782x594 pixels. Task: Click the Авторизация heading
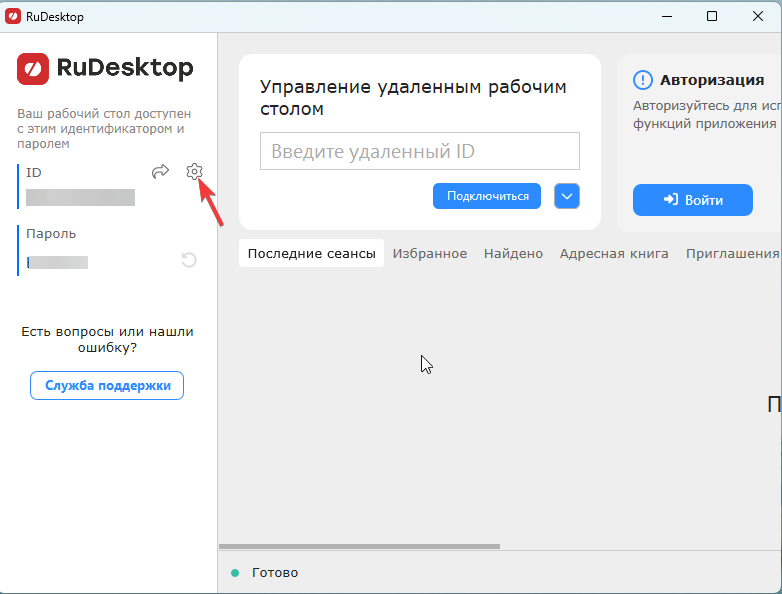(712, 80)
